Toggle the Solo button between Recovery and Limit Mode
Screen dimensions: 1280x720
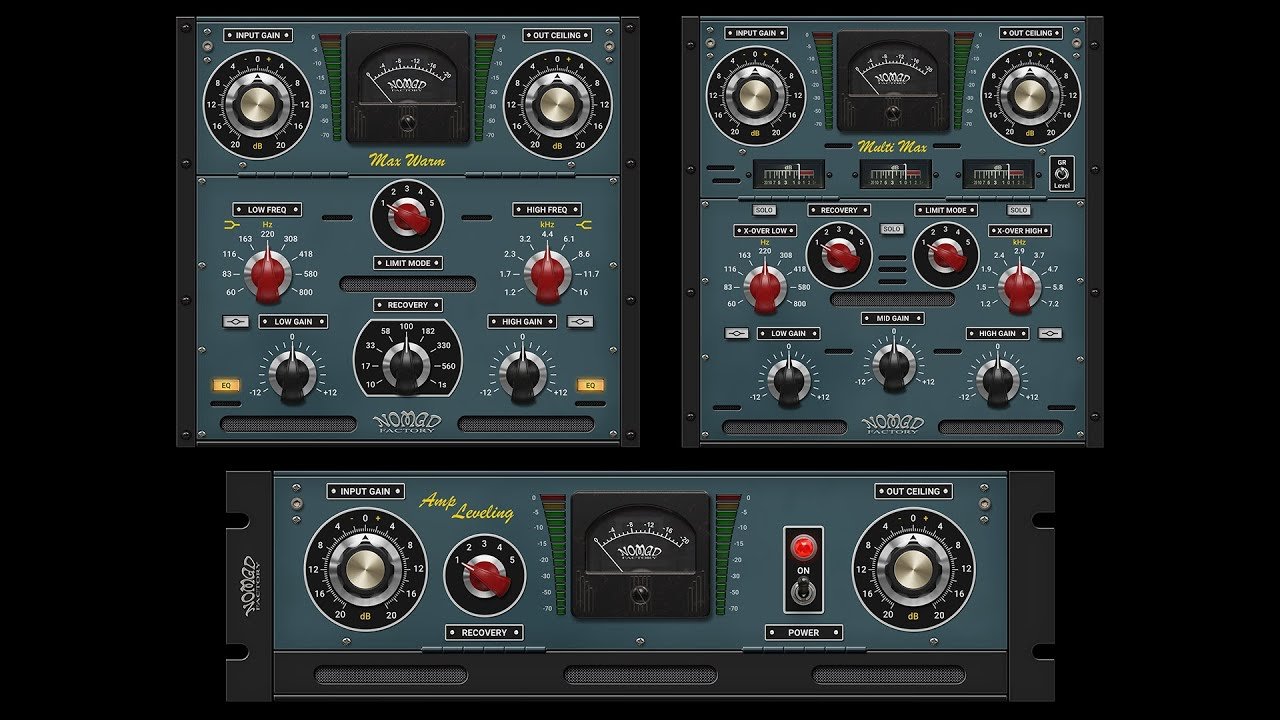pos(892,229)
